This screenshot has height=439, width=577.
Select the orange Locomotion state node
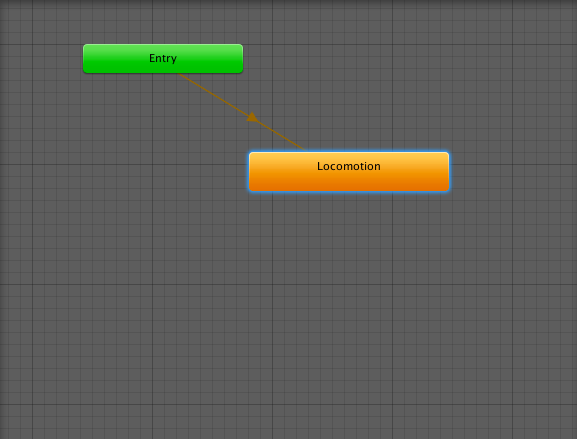coord(349,171)
